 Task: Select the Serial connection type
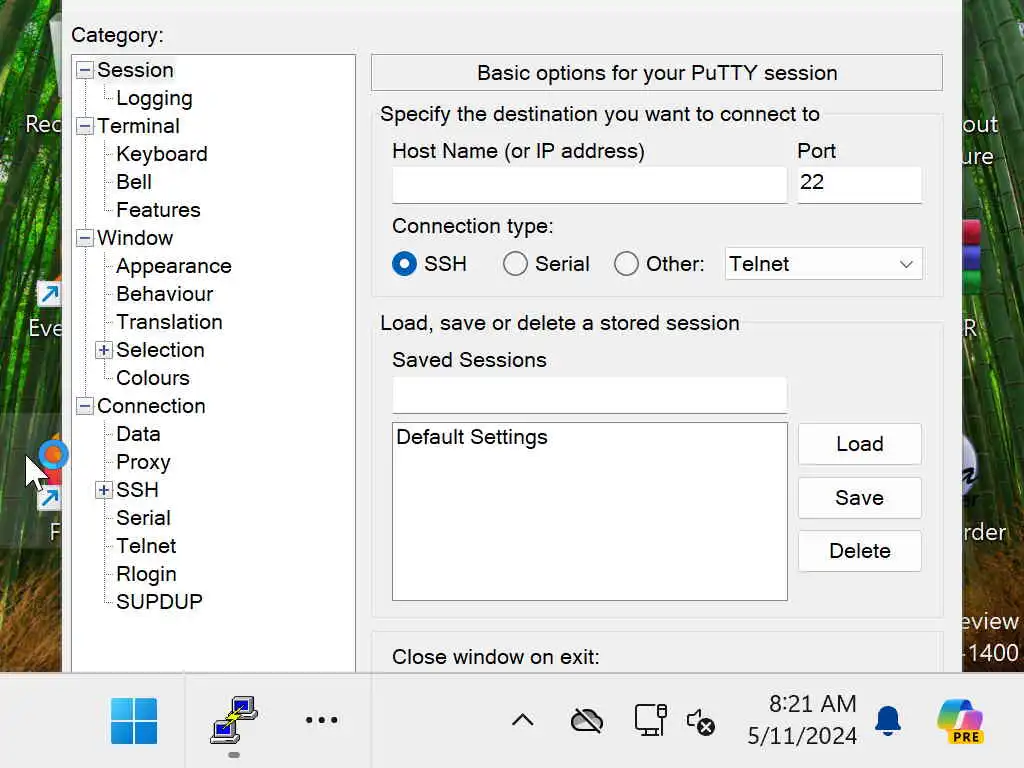pyautogui.click(x=515, y=264)
